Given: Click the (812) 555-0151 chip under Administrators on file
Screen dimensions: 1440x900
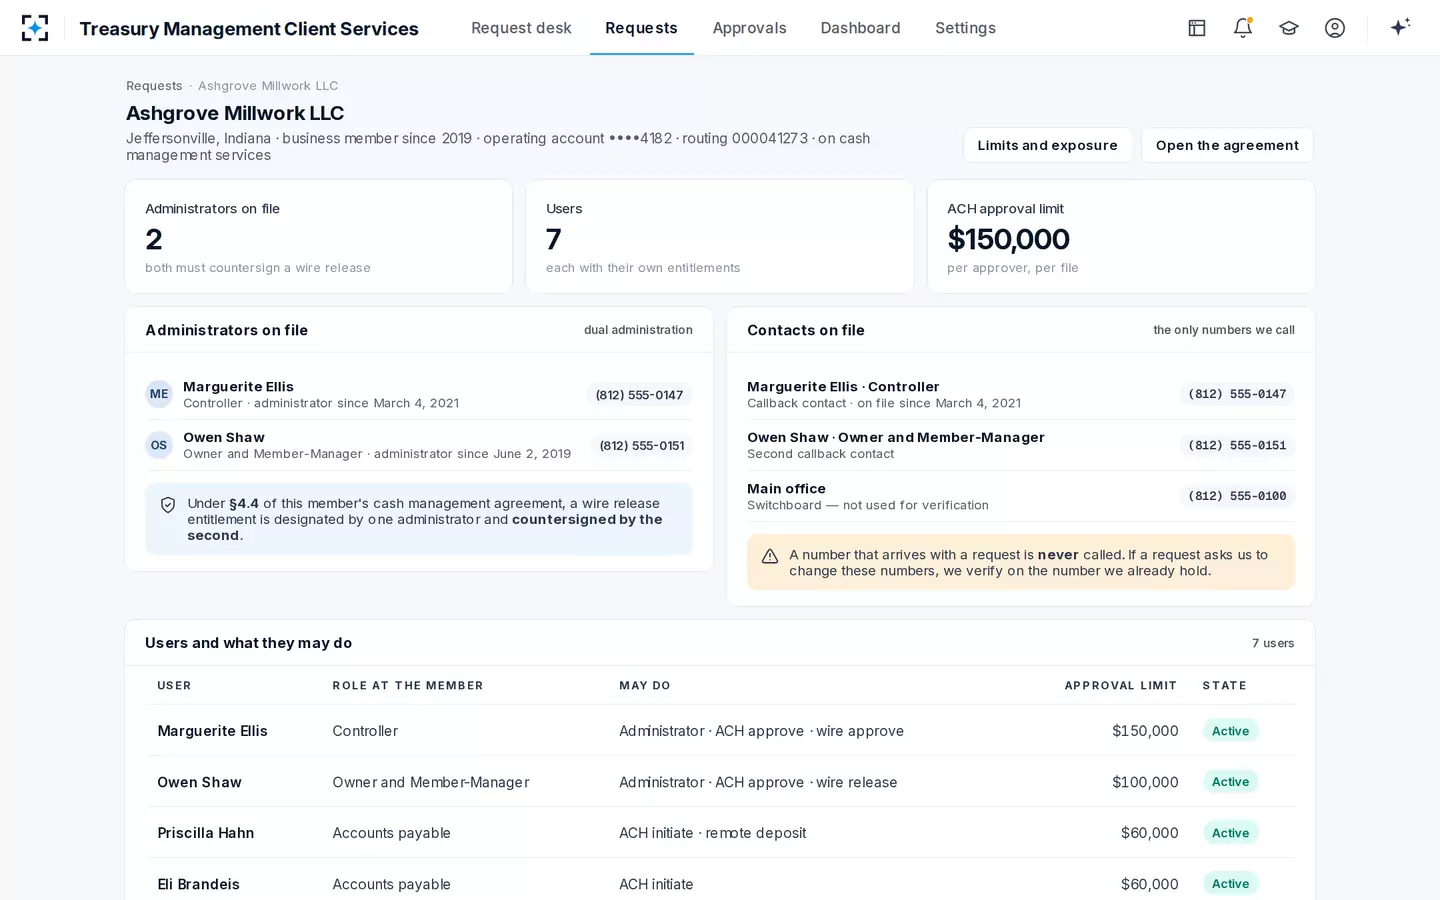Looking at the screenshot, I should click(x=642, y=446).
